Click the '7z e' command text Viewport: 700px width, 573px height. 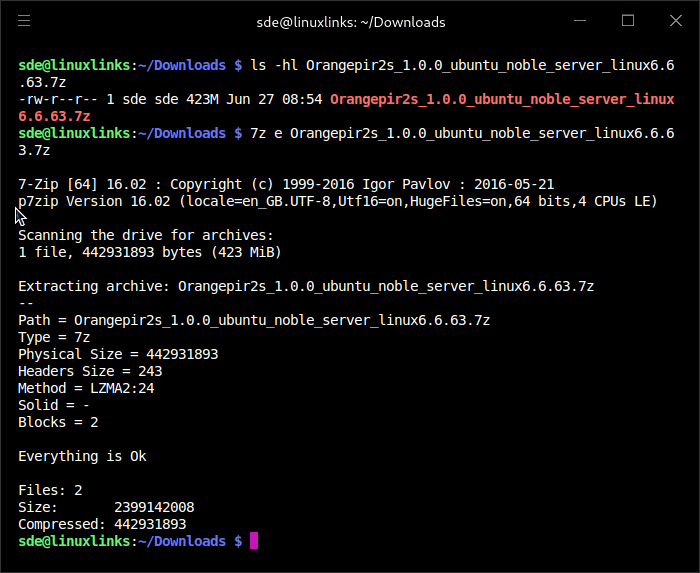click(266, 133)
